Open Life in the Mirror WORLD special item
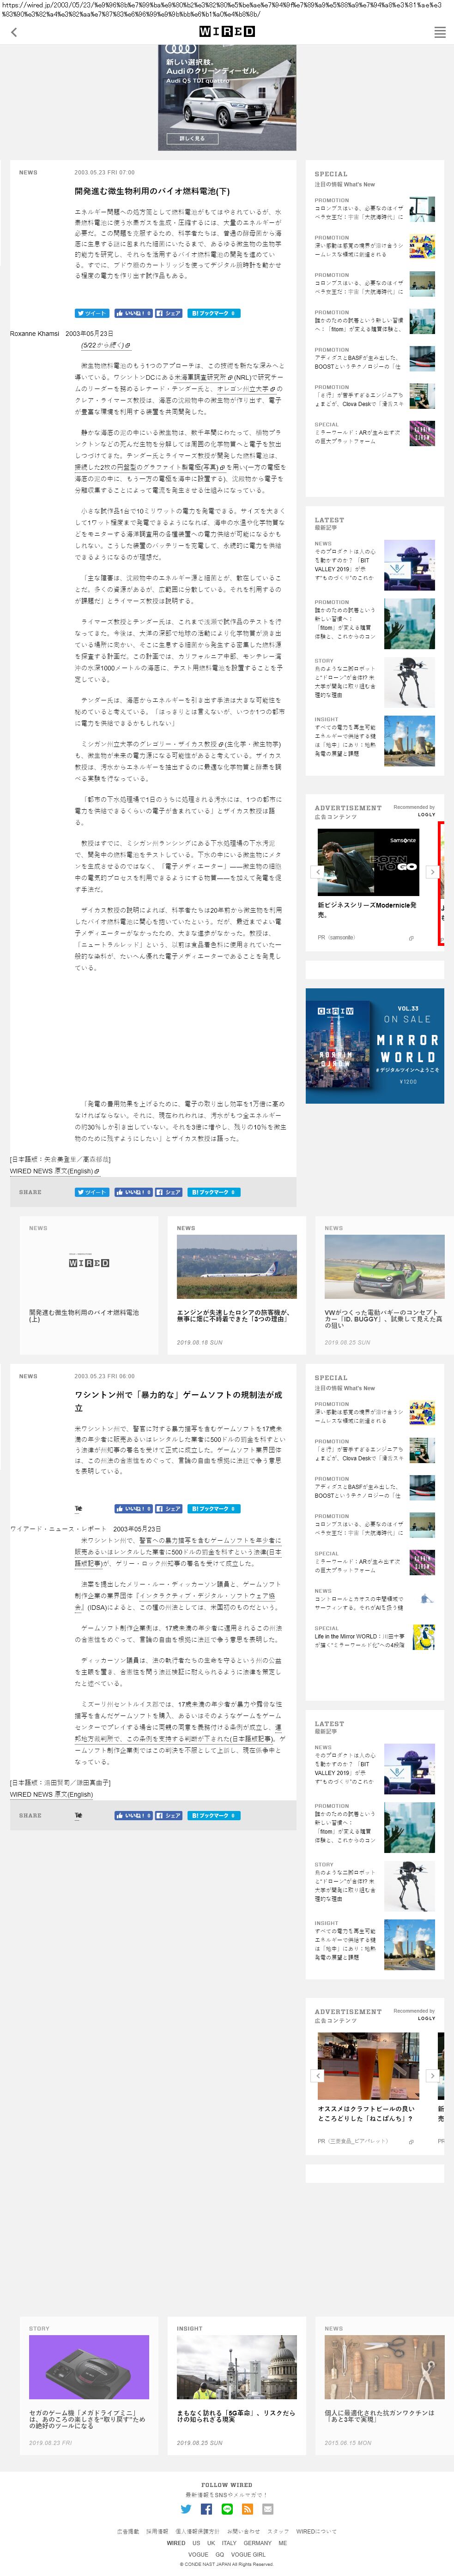This screenshot has width=454, height=2576. pyautogui.click(x=375, y=1637)
